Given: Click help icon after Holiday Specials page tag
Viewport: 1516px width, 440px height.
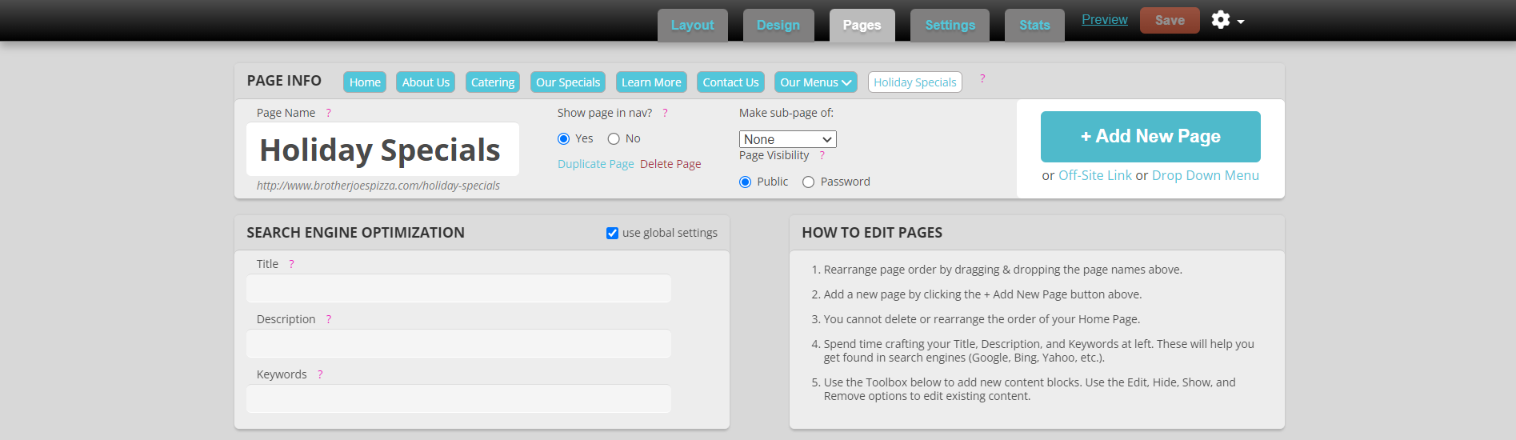Looking at the screenshot, I should tap(982, 79).
